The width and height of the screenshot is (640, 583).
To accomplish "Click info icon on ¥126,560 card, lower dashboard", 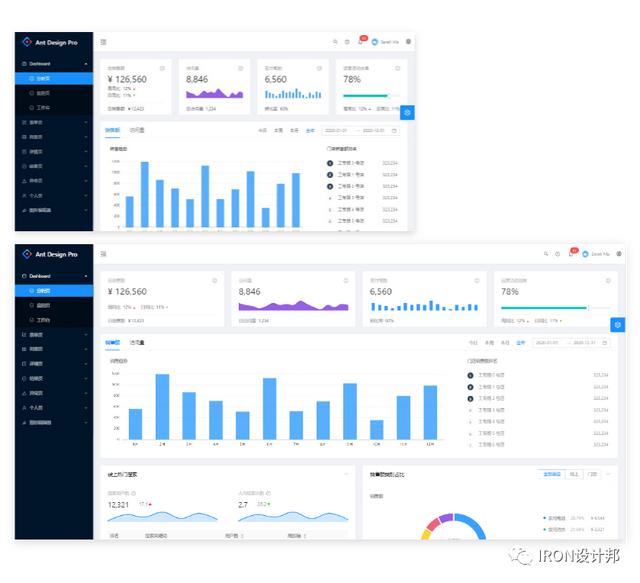I will click(215, 280).
